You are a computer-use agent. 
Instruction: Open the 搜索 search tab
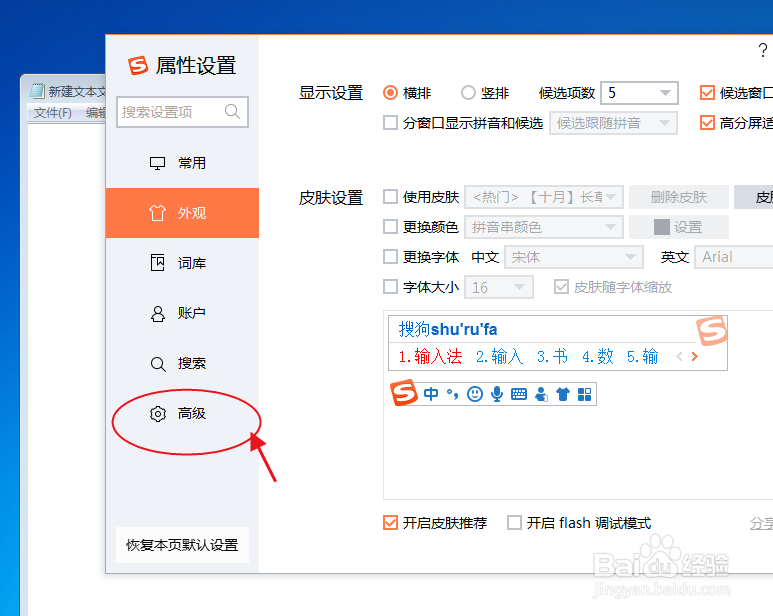pos(182,363)
